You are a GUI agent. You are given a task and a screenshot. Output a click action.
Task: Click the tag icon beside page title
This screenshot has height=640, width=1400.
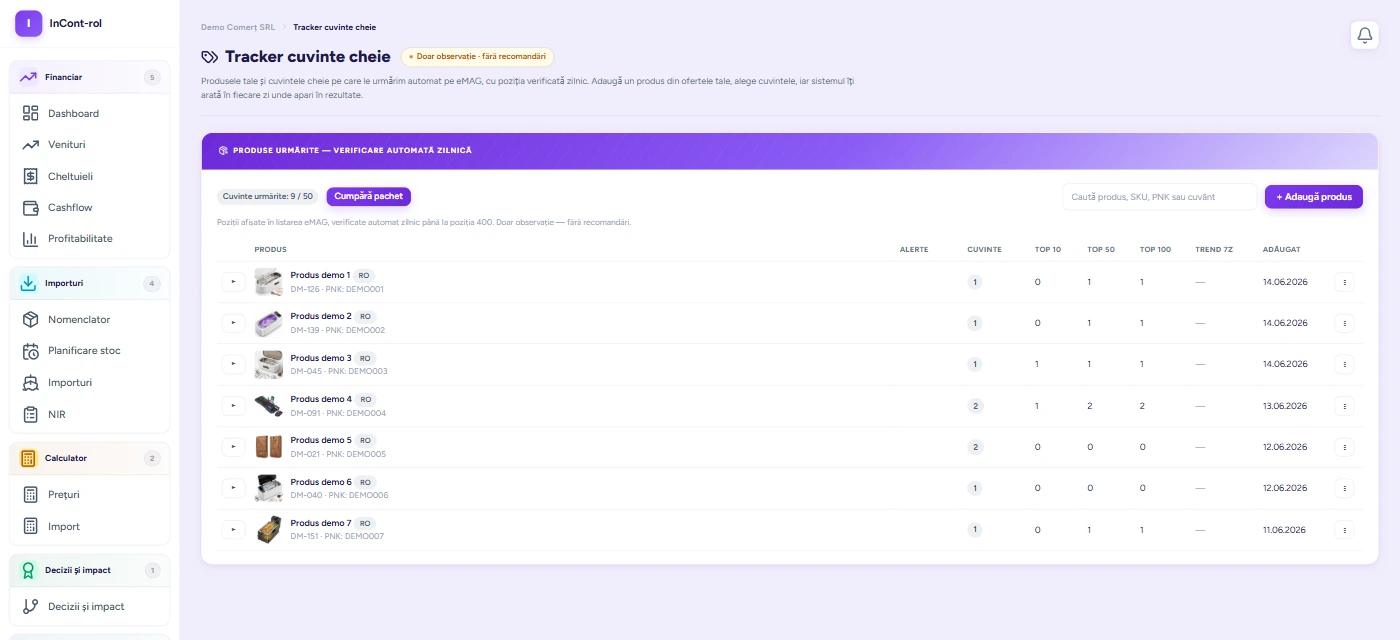(209, 57)
